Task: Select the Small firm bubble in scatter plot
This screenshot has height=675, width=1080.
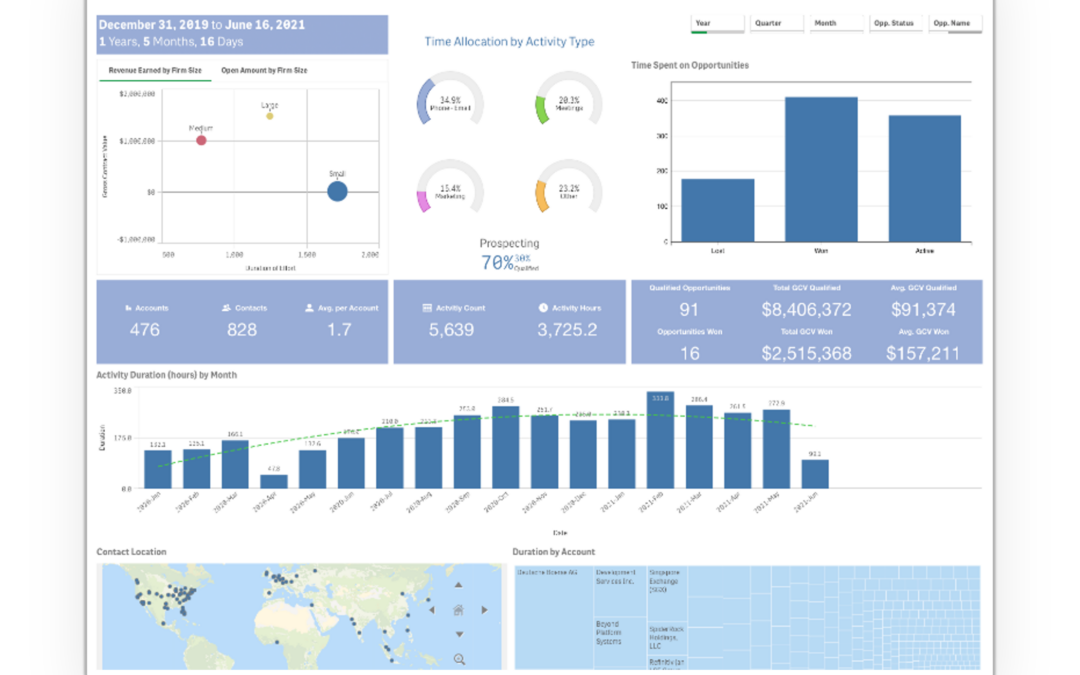Action: coord(338,191)
